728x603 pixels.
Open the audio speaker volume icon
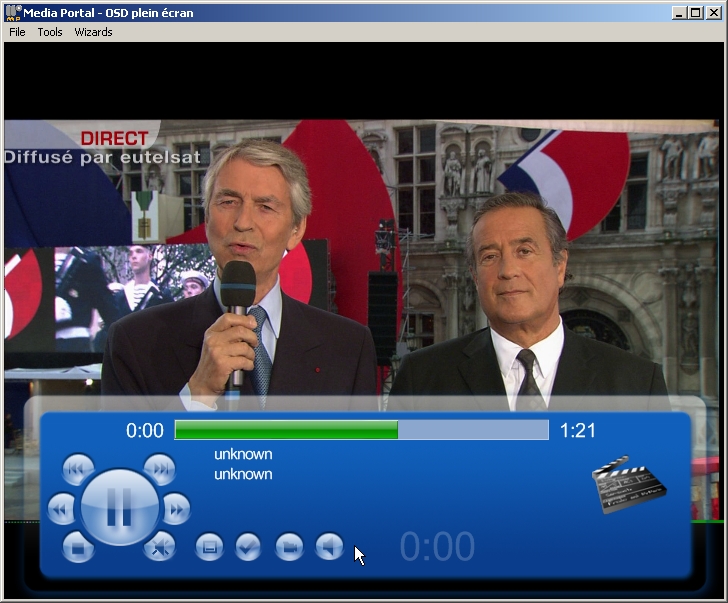[329, 547]
